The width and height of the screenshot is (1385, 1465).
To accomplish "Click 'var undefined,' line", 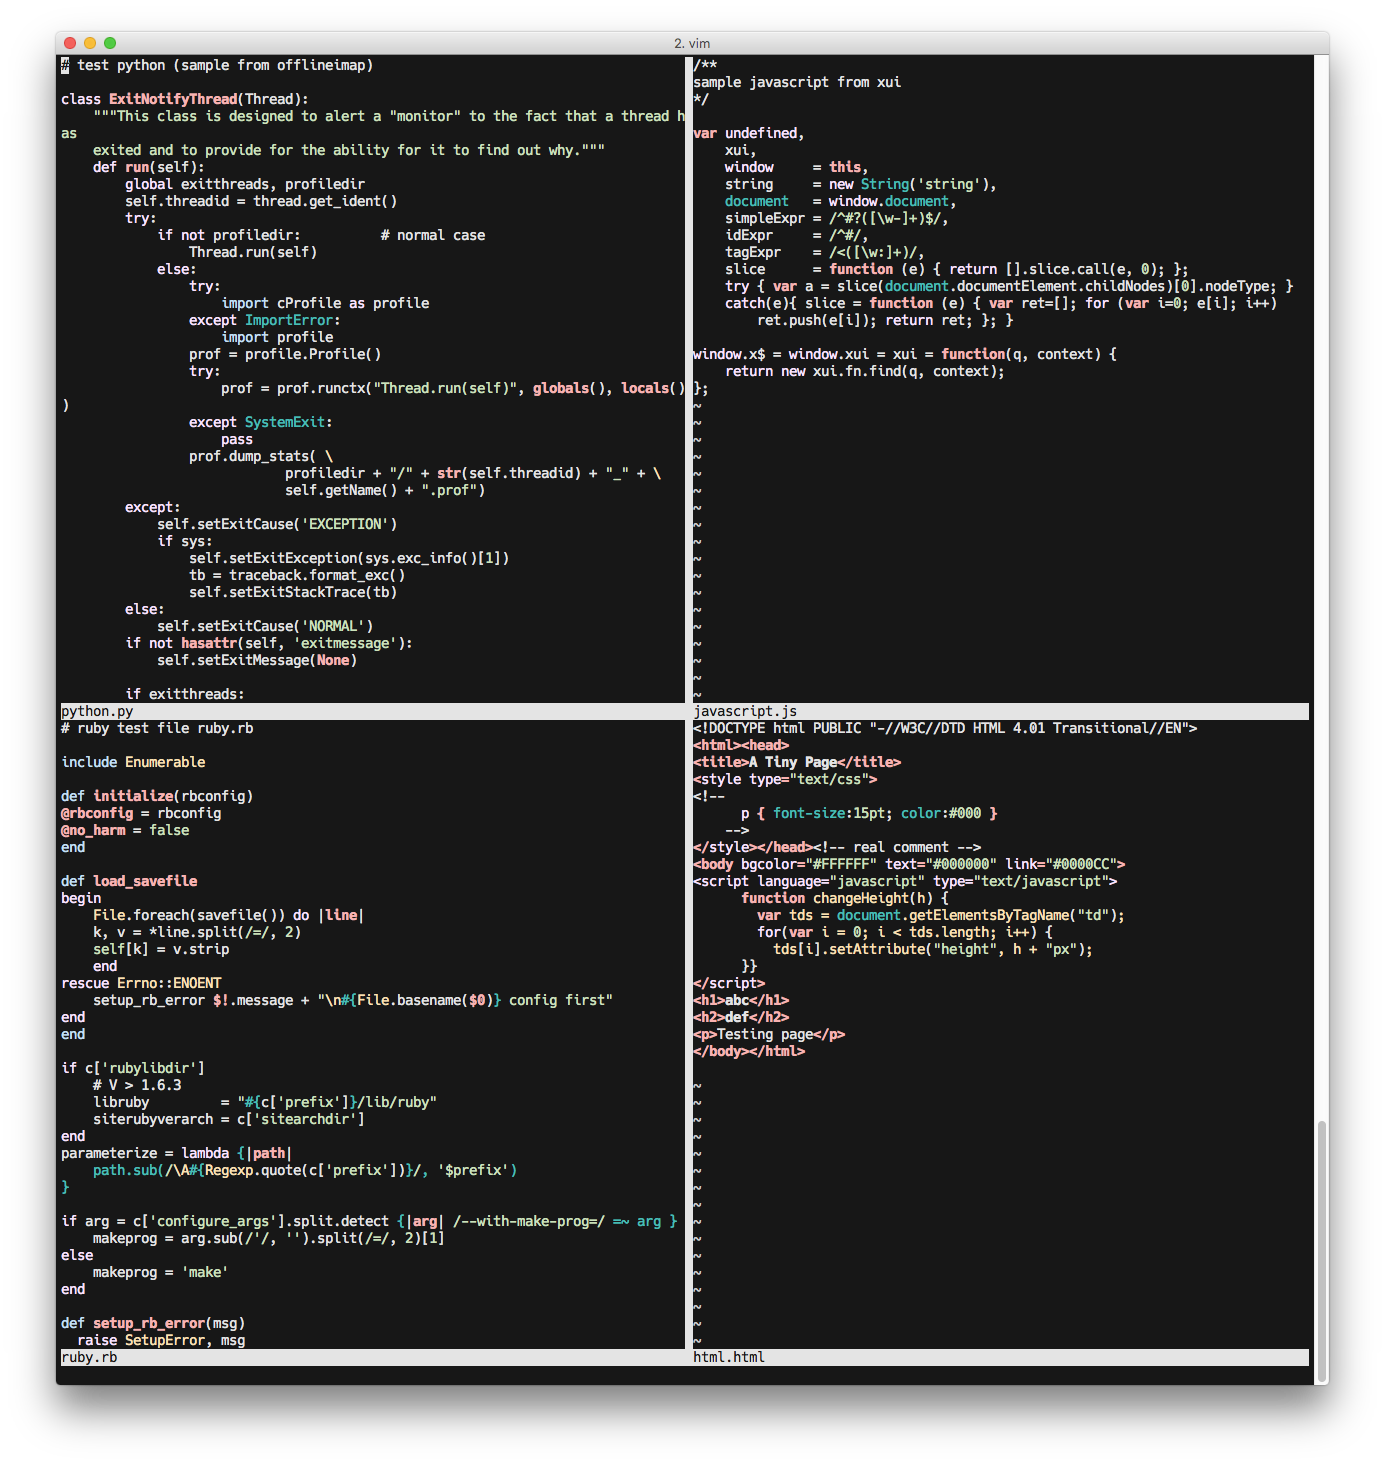I will click(x=749, y=133).
